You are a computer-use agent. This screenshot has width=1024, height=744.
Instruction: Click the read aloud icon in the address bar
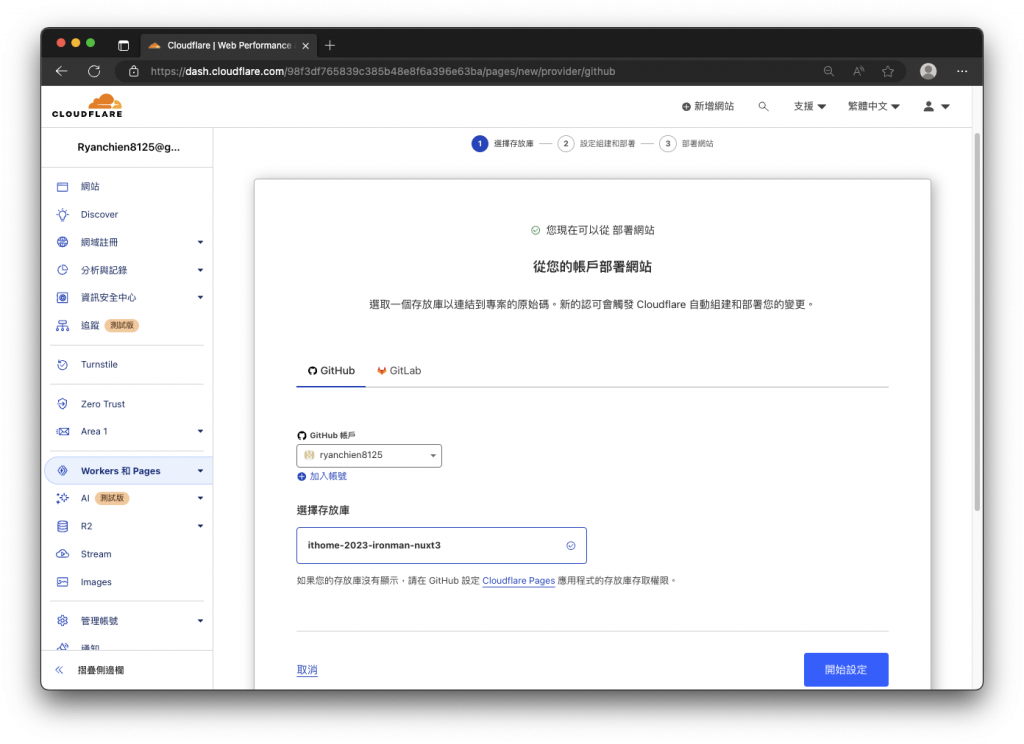858,71
